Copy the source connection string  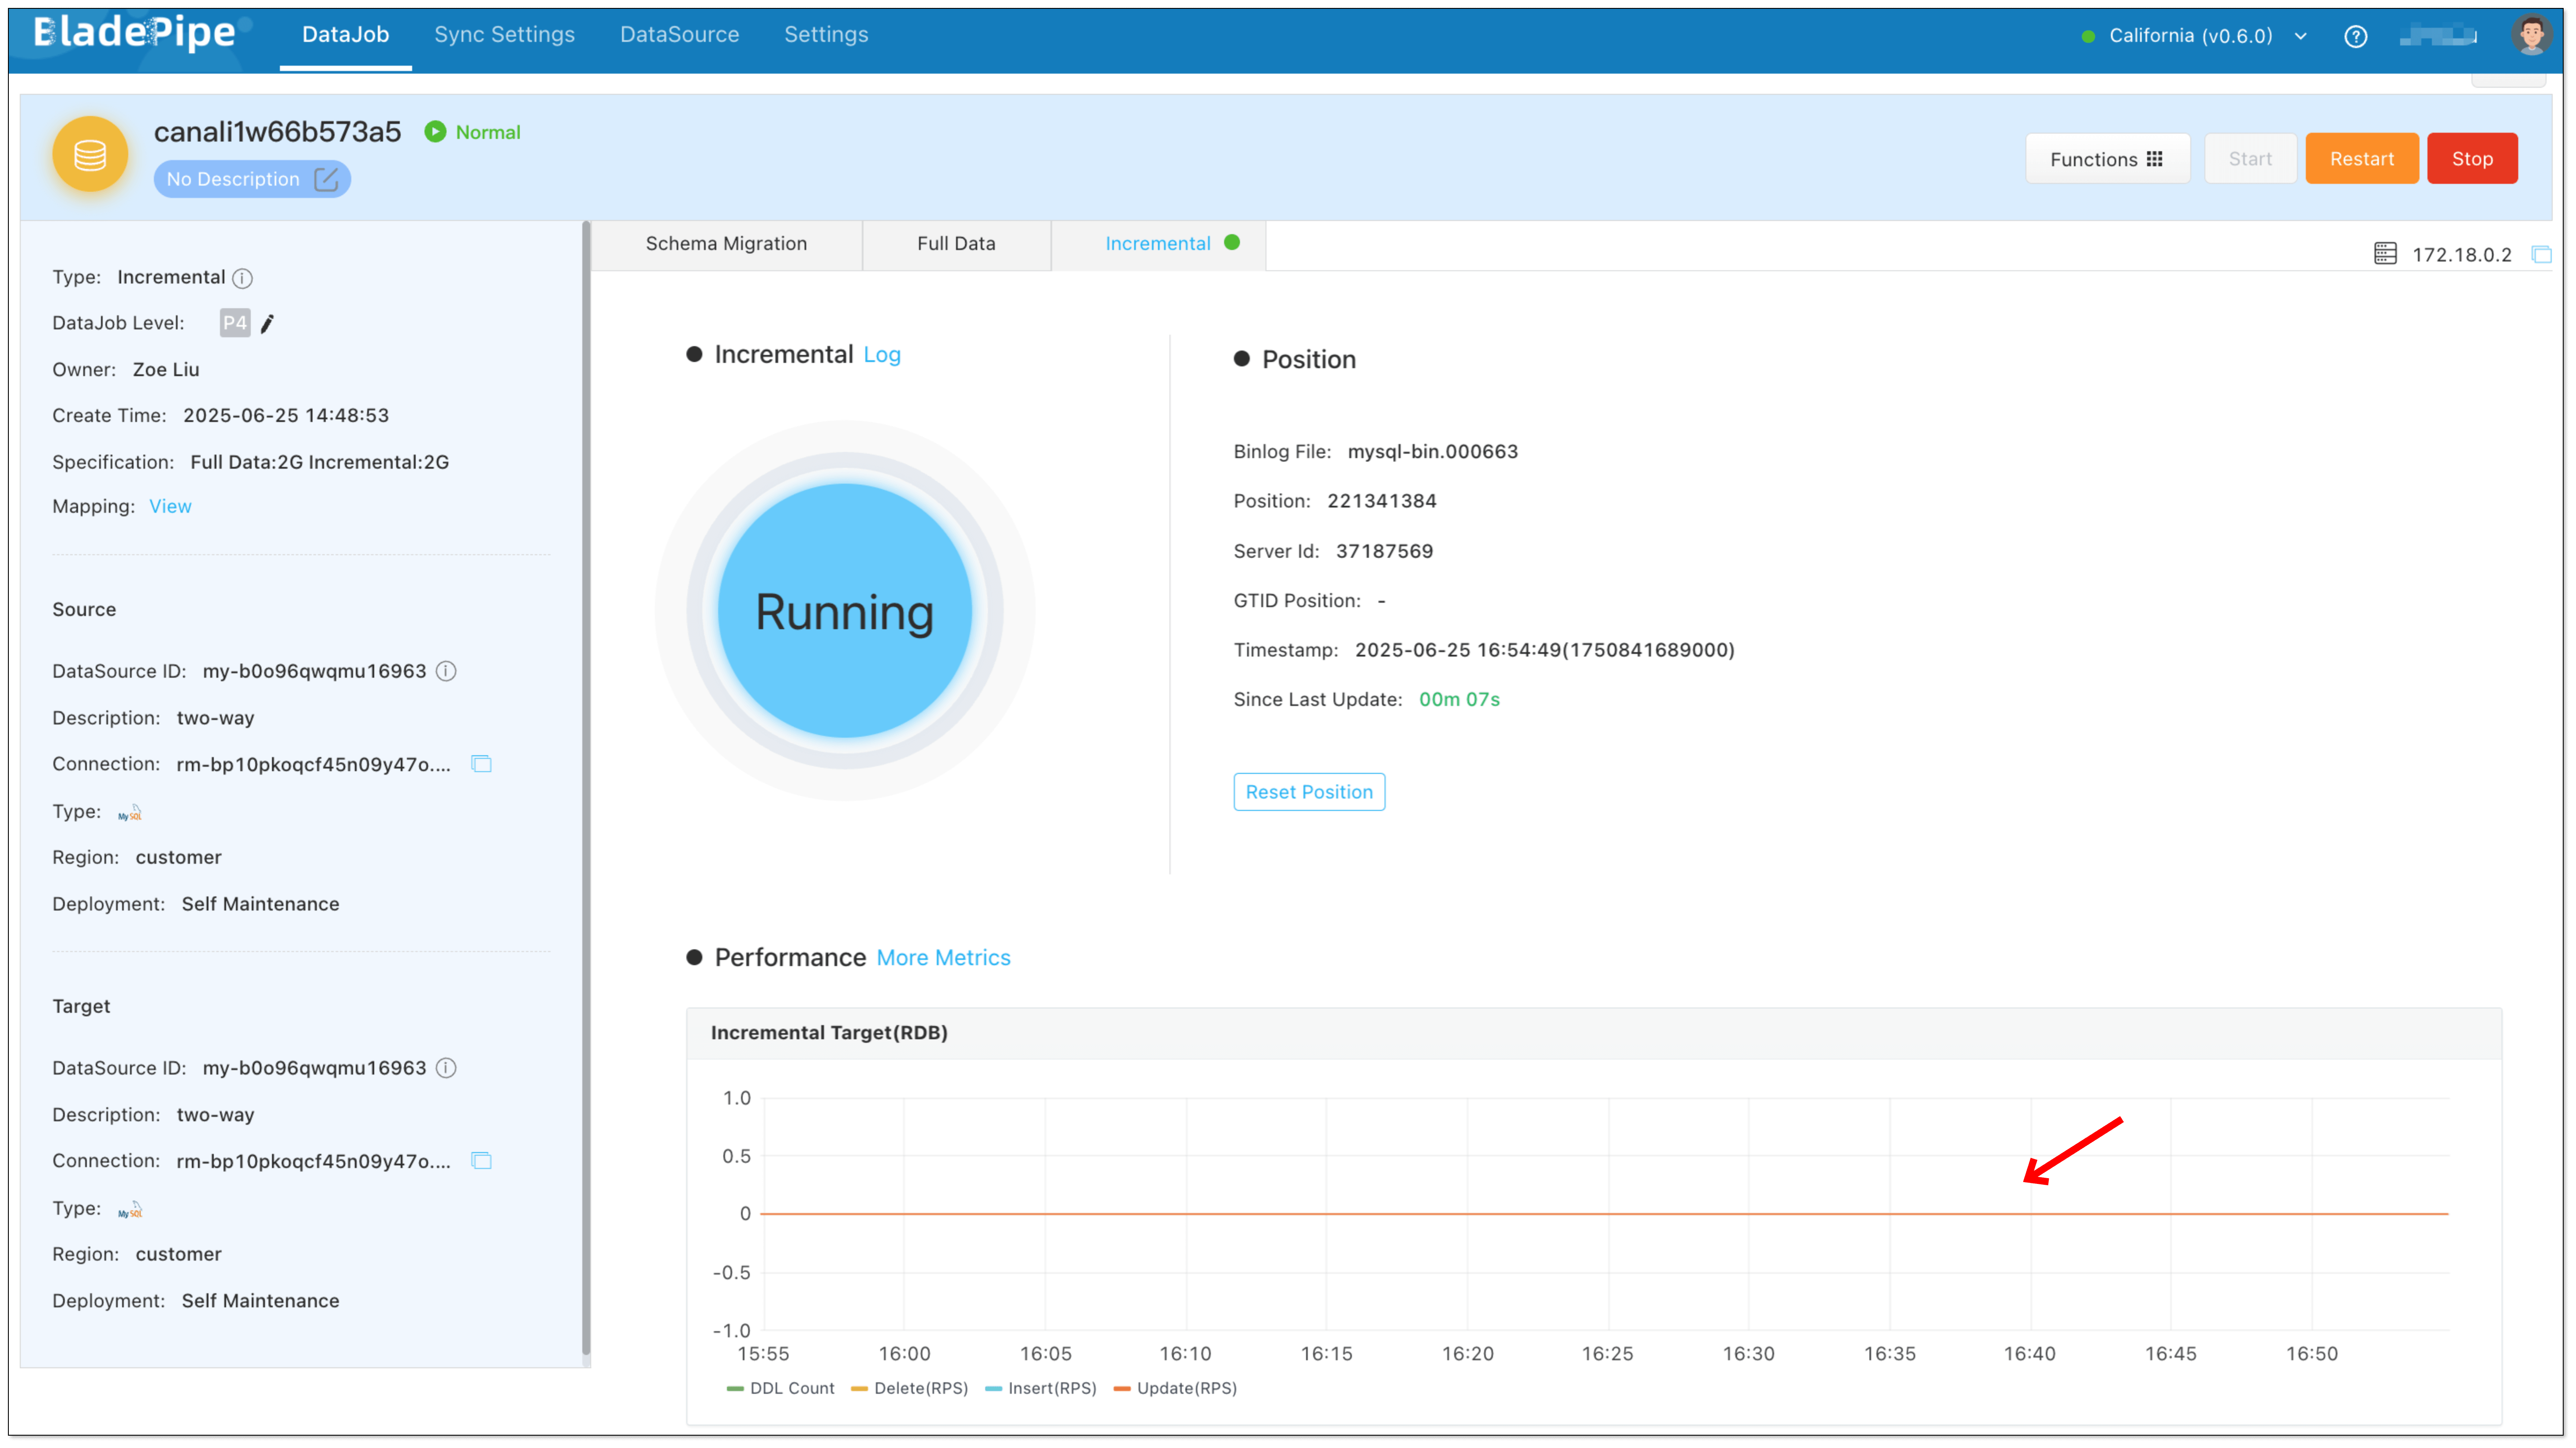[481, 764]
